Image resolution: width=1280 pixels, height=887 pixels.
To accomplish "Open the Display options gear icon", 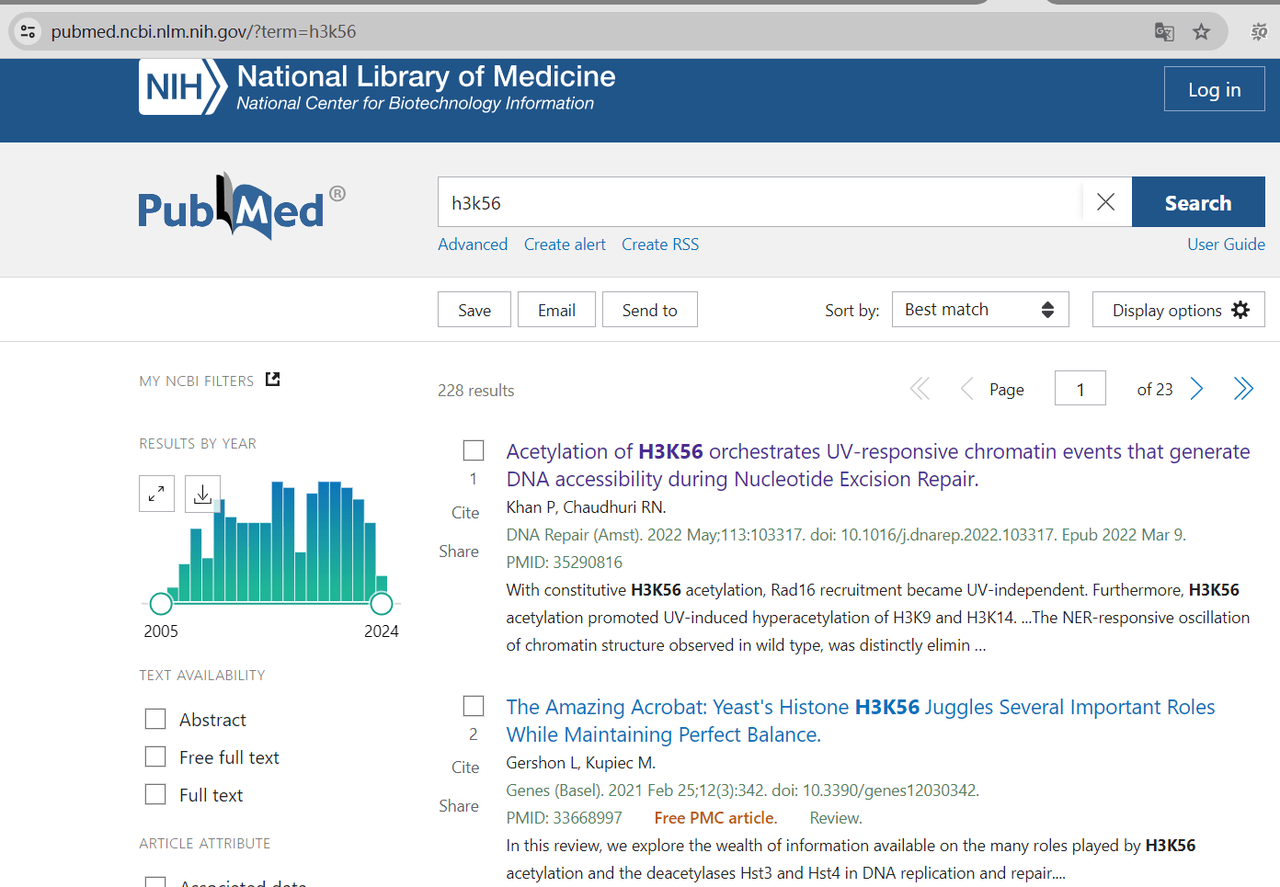I will coord(1242,309).
